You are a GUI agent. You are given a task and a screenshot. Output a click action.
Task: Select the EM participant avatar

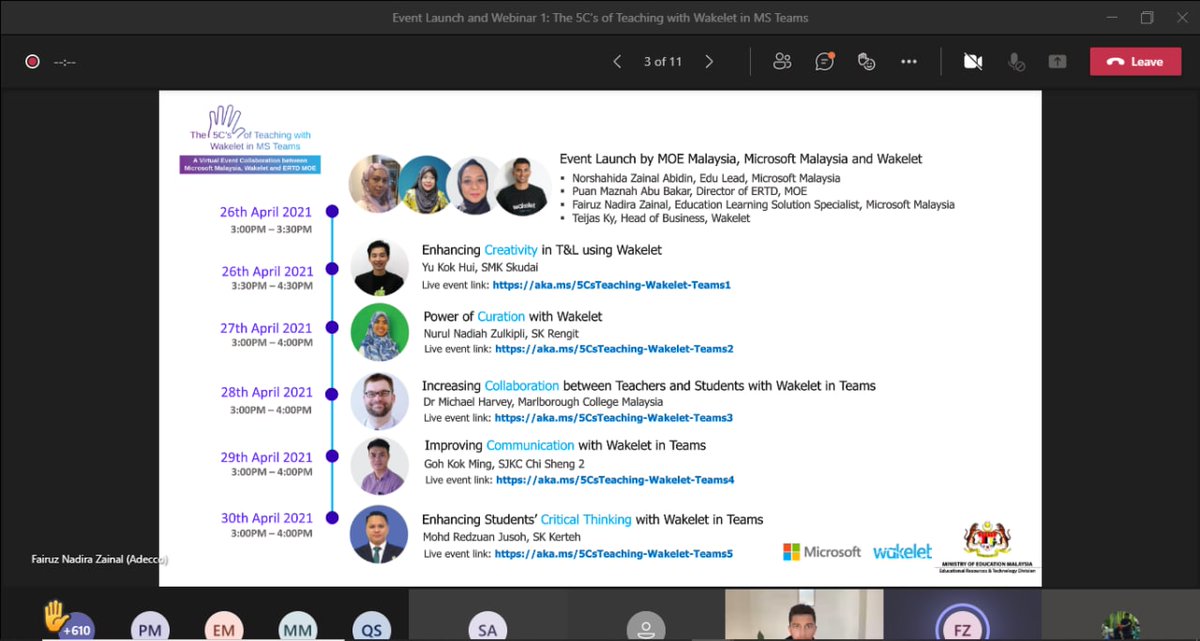pos(223,629)
